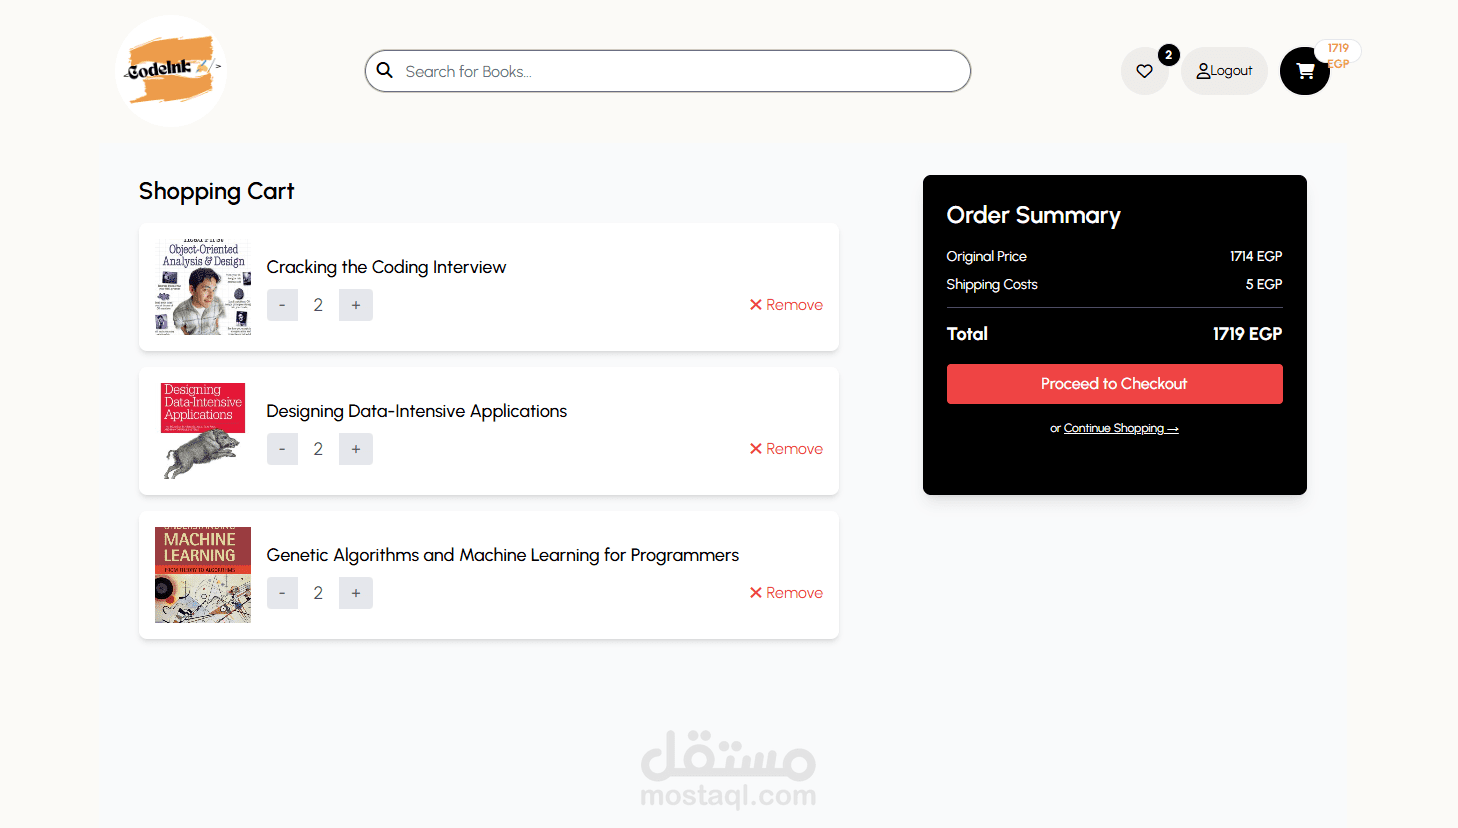This screenshot has height=828, width=1458.
Task: Follow the Continue Shopping link
Action: coord(1121,428)
